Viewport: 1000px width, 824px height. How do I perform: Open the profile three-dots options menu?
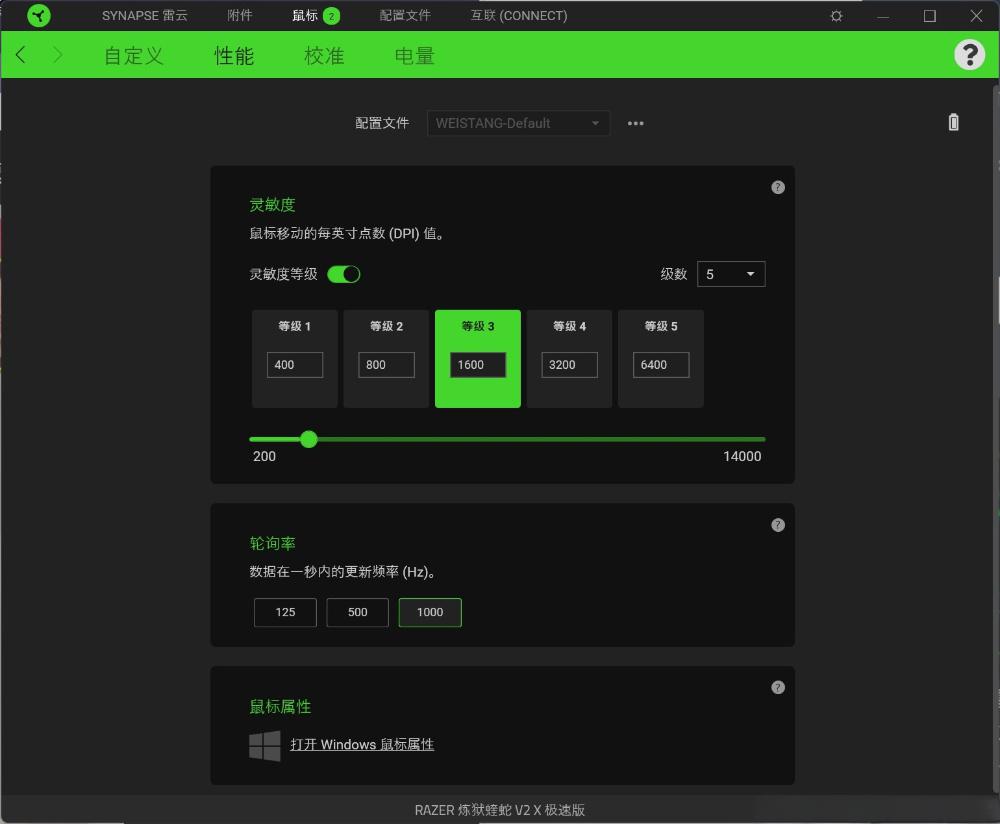(636, 123)
